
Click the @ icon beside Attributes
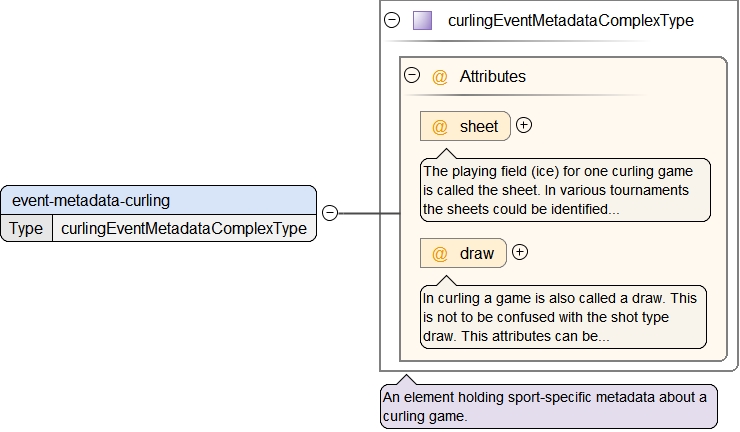439,76
